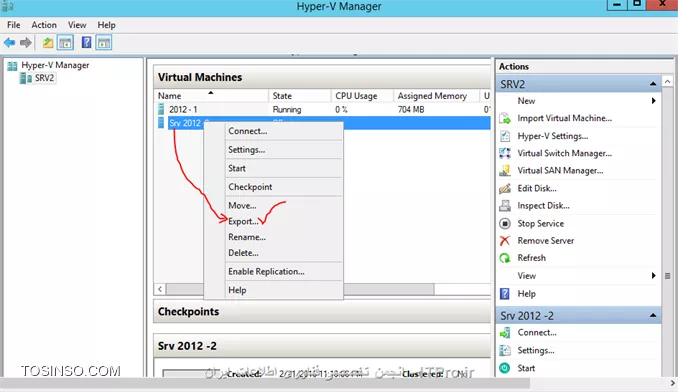Click the Stop Service icon
678x392 pixels.
tap(505, 223)
